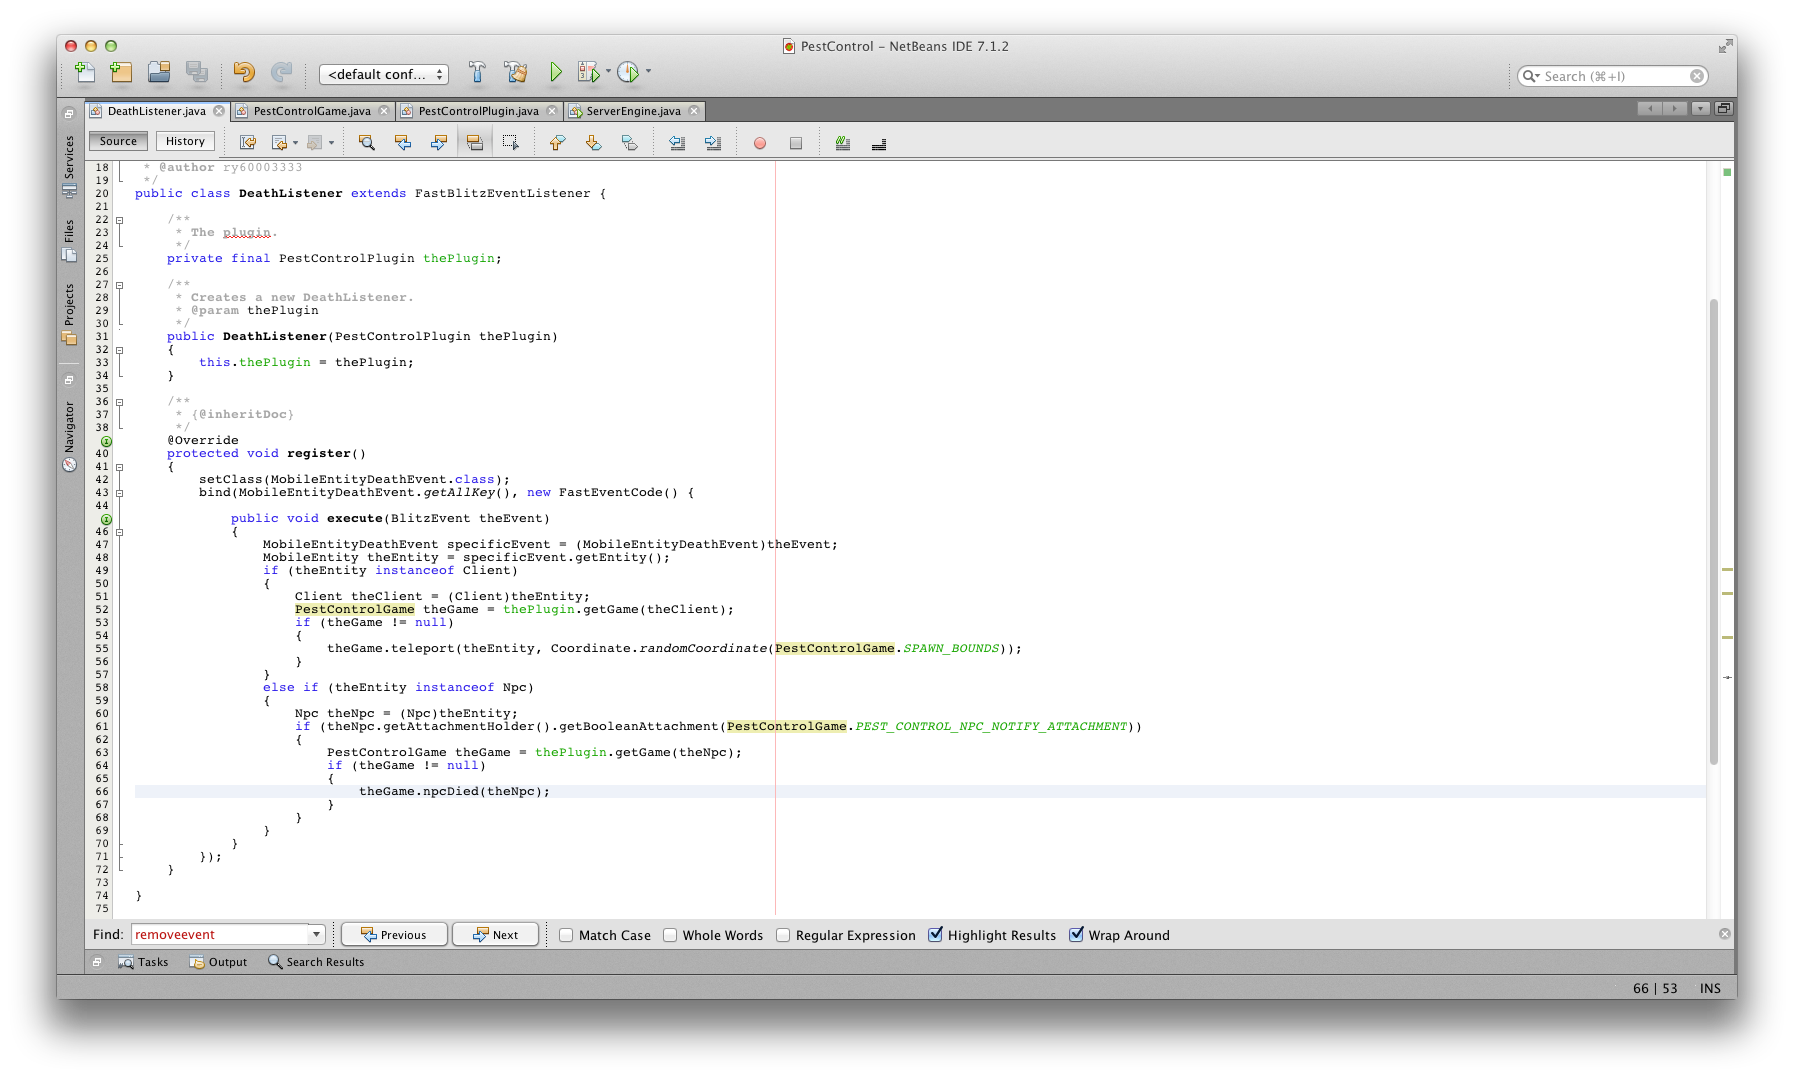Switch to the ServerEngine.java tab
1794x1078 pixels.
(633, 111)
